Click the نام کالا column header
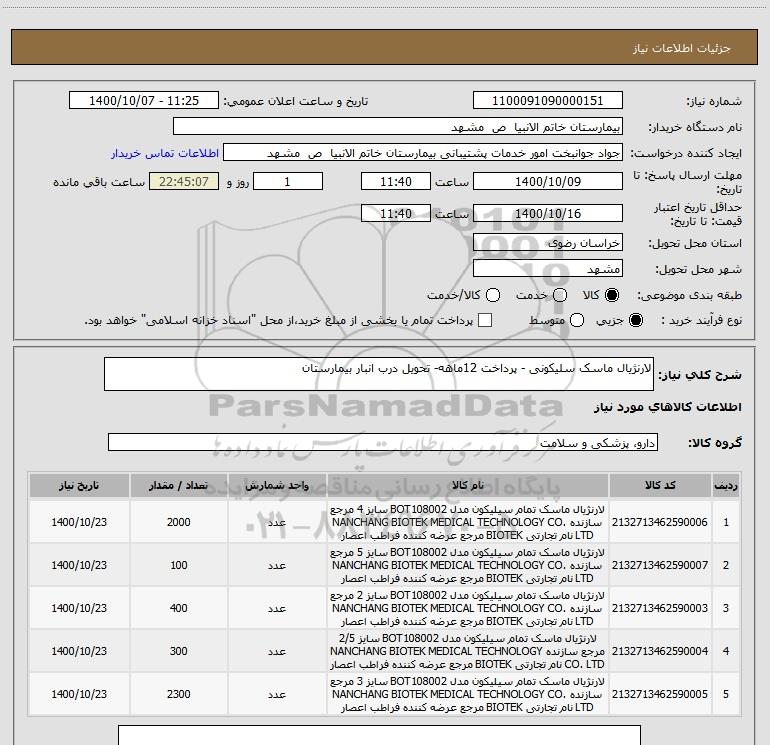The width and height of the screenshot is (770, 745). (x=468, y=485)
